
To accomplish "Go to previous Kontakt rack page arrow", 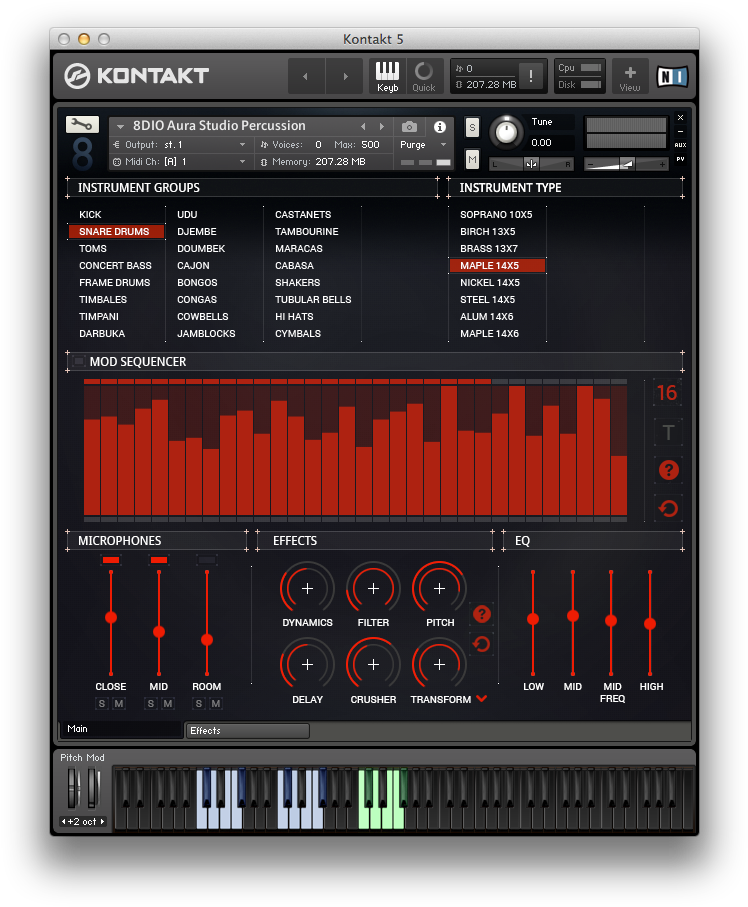I will point(305,76).
